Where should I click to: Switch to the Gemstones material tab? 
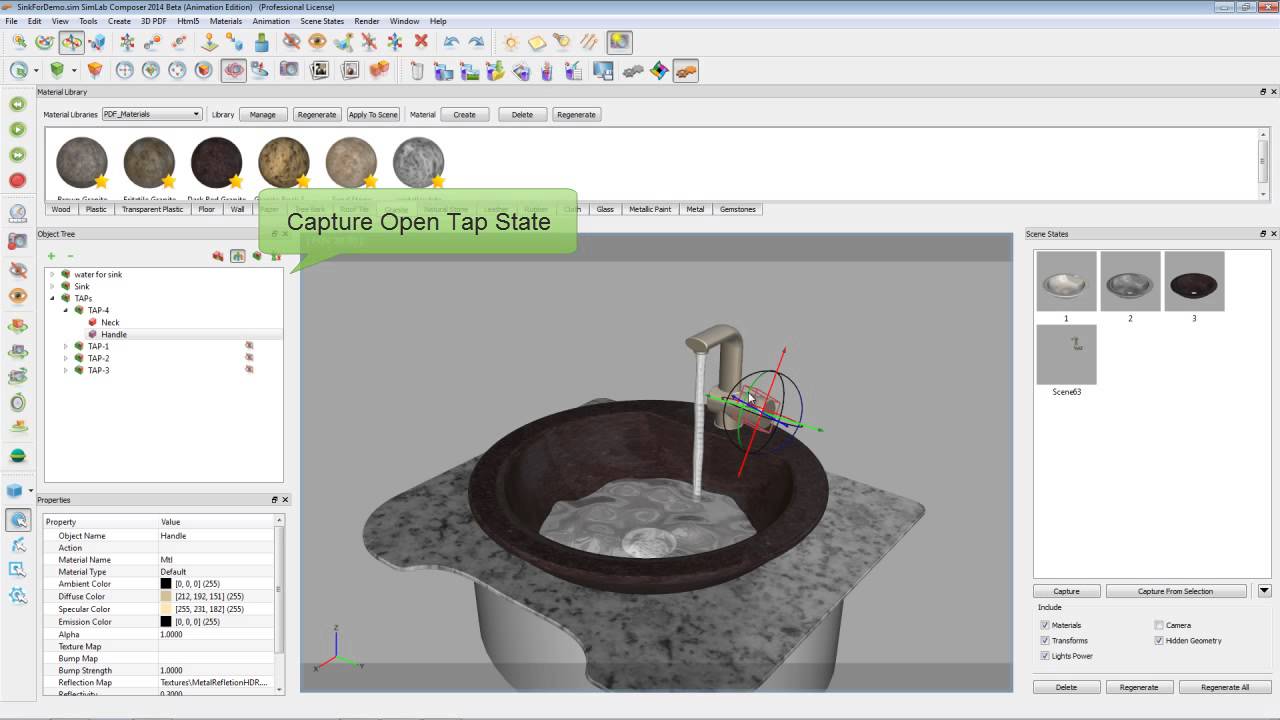pos(738,209)
